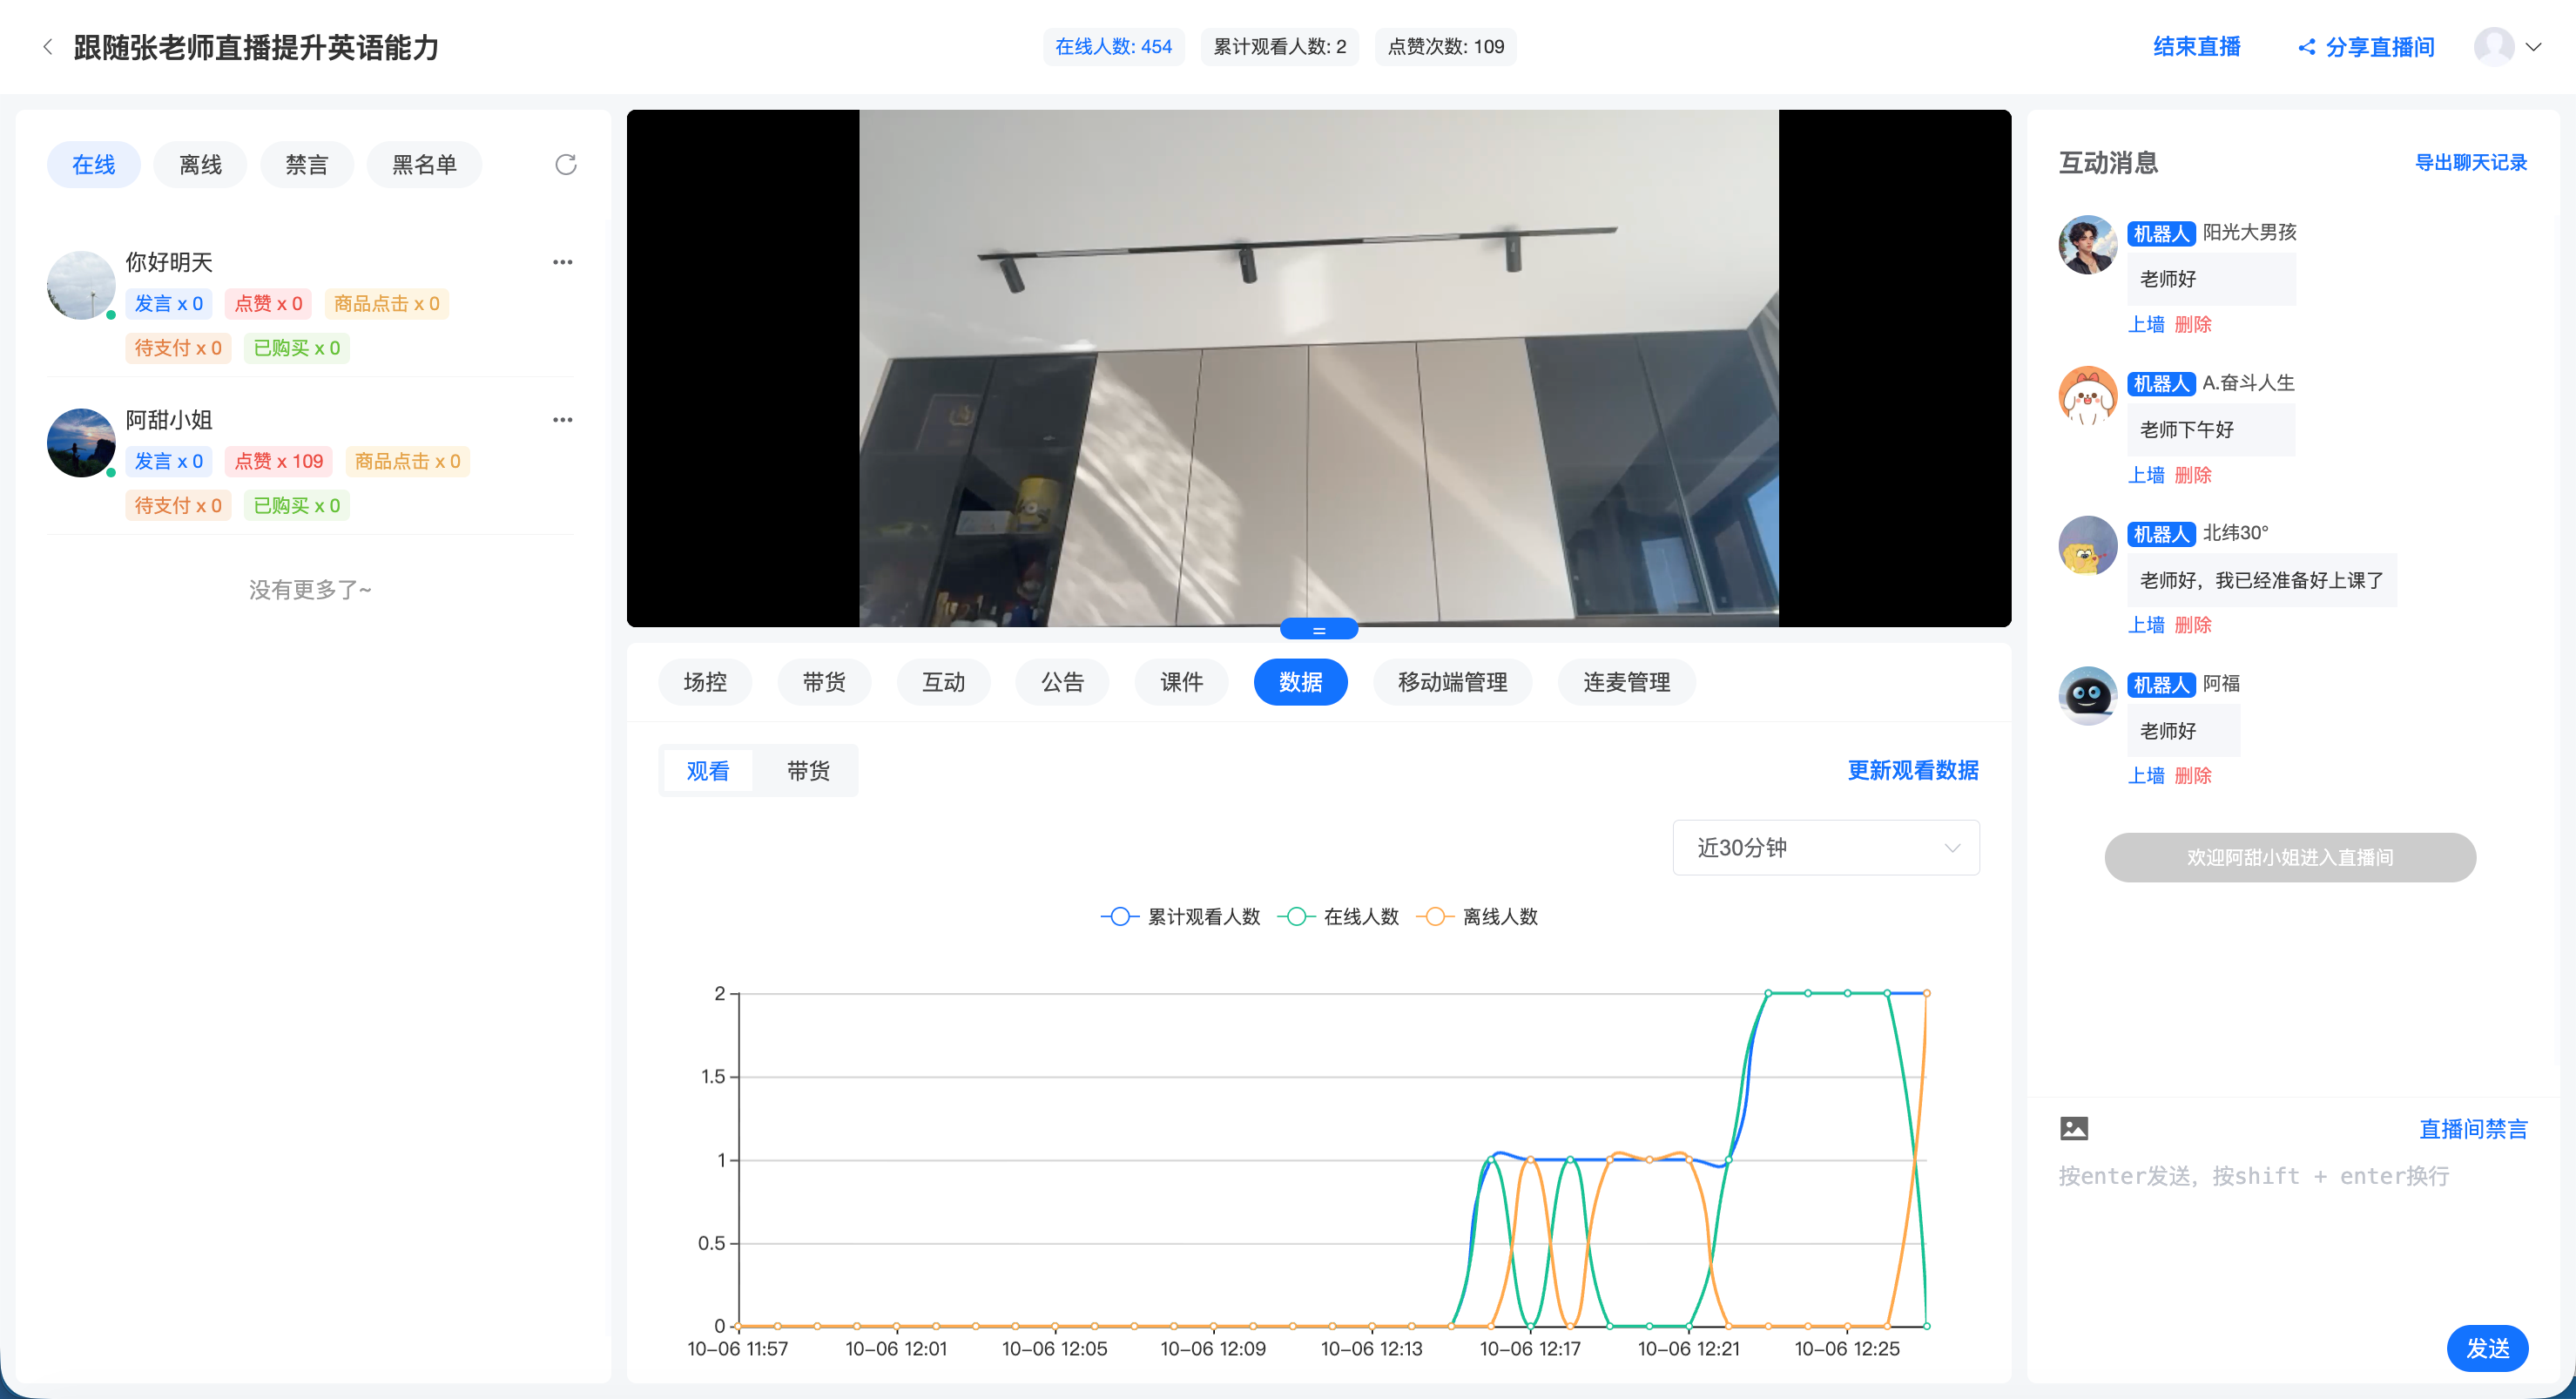Open the 场控 tab
Viewport: 2576px width, 1399px height.
point(705,682)
